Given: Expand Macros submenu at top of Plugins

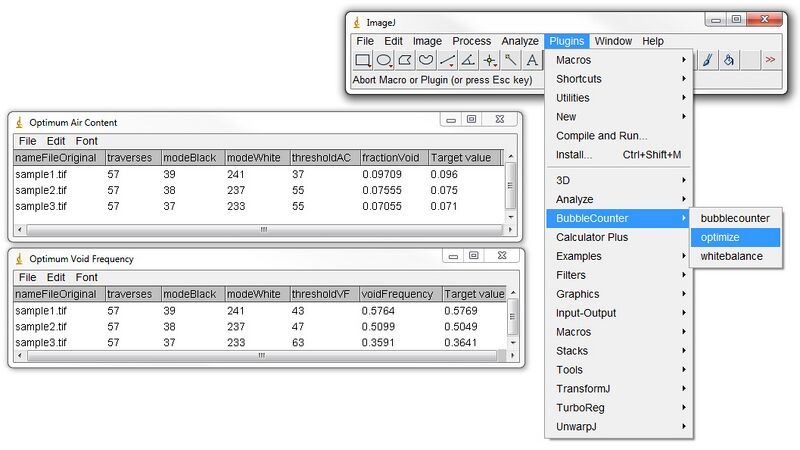Looking at the screenshot, I should [x=618, y=60].
